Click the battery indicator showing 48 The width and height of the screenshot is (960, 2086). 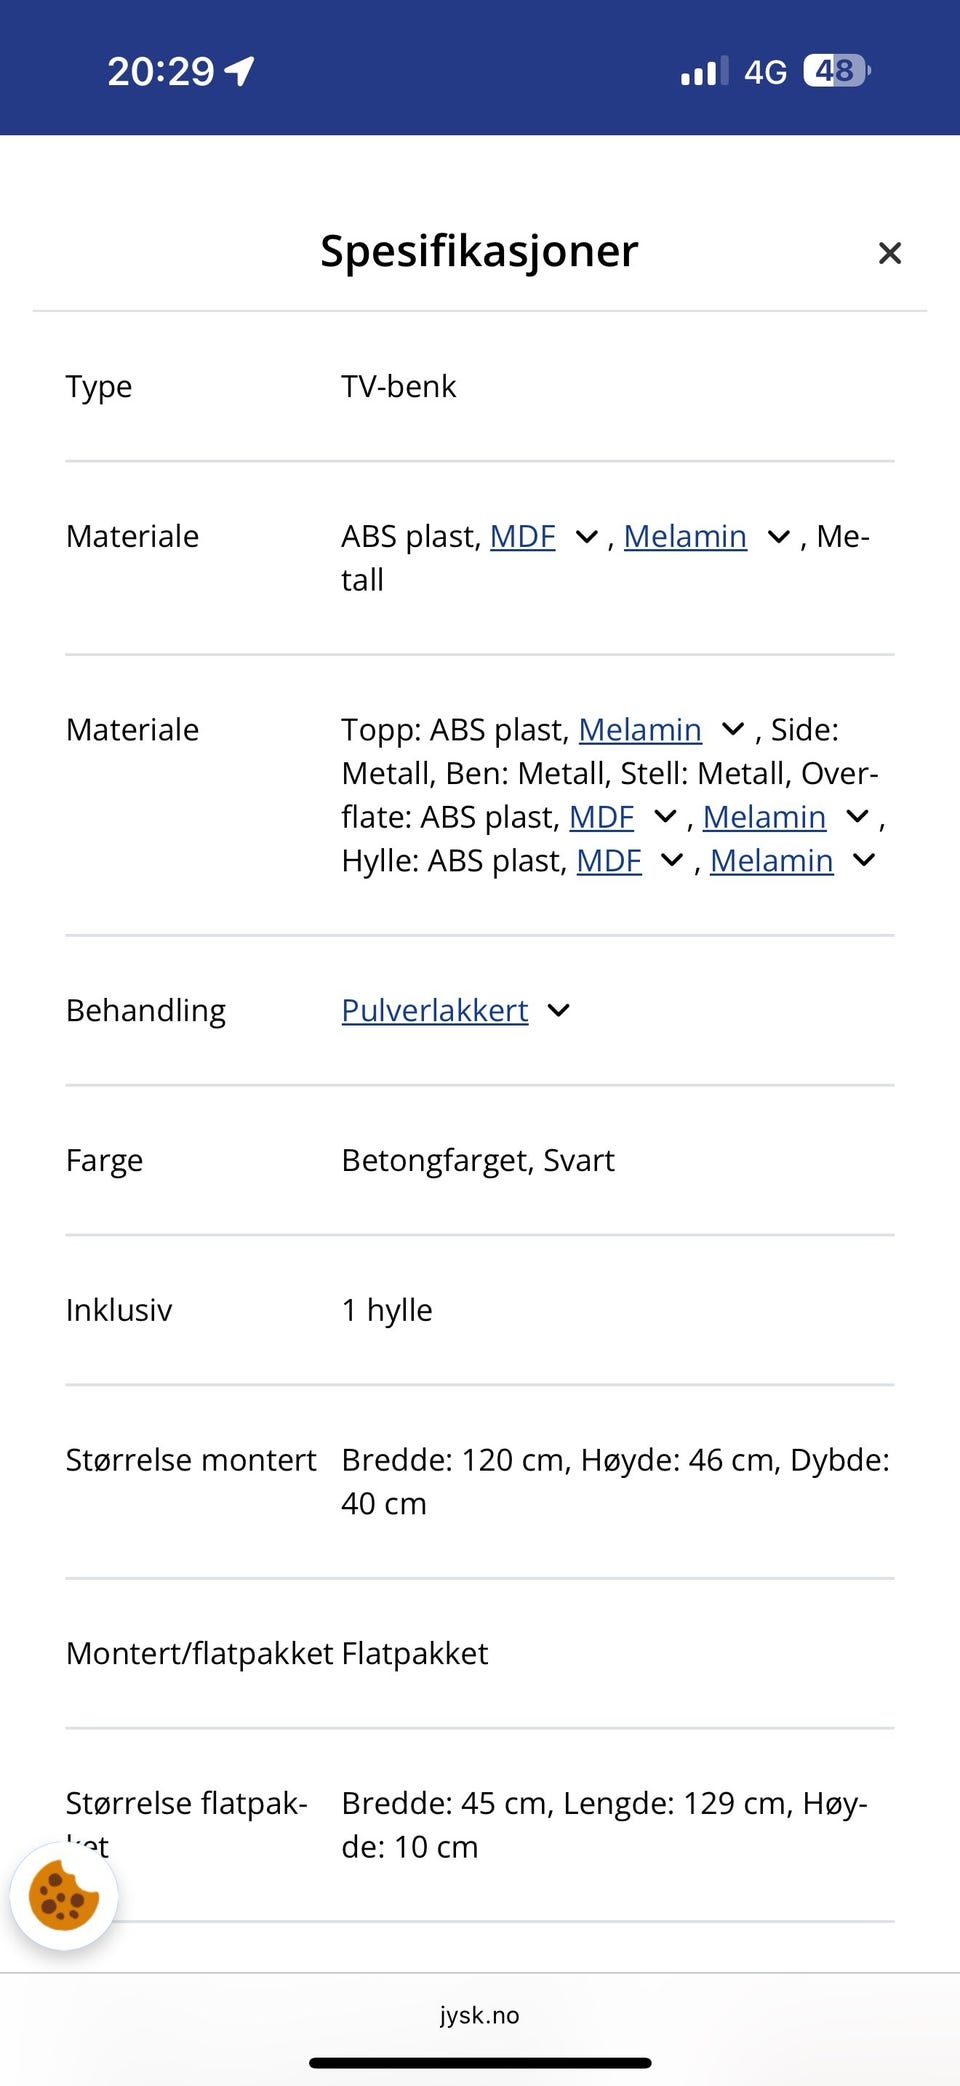click(x=833, y=70)
